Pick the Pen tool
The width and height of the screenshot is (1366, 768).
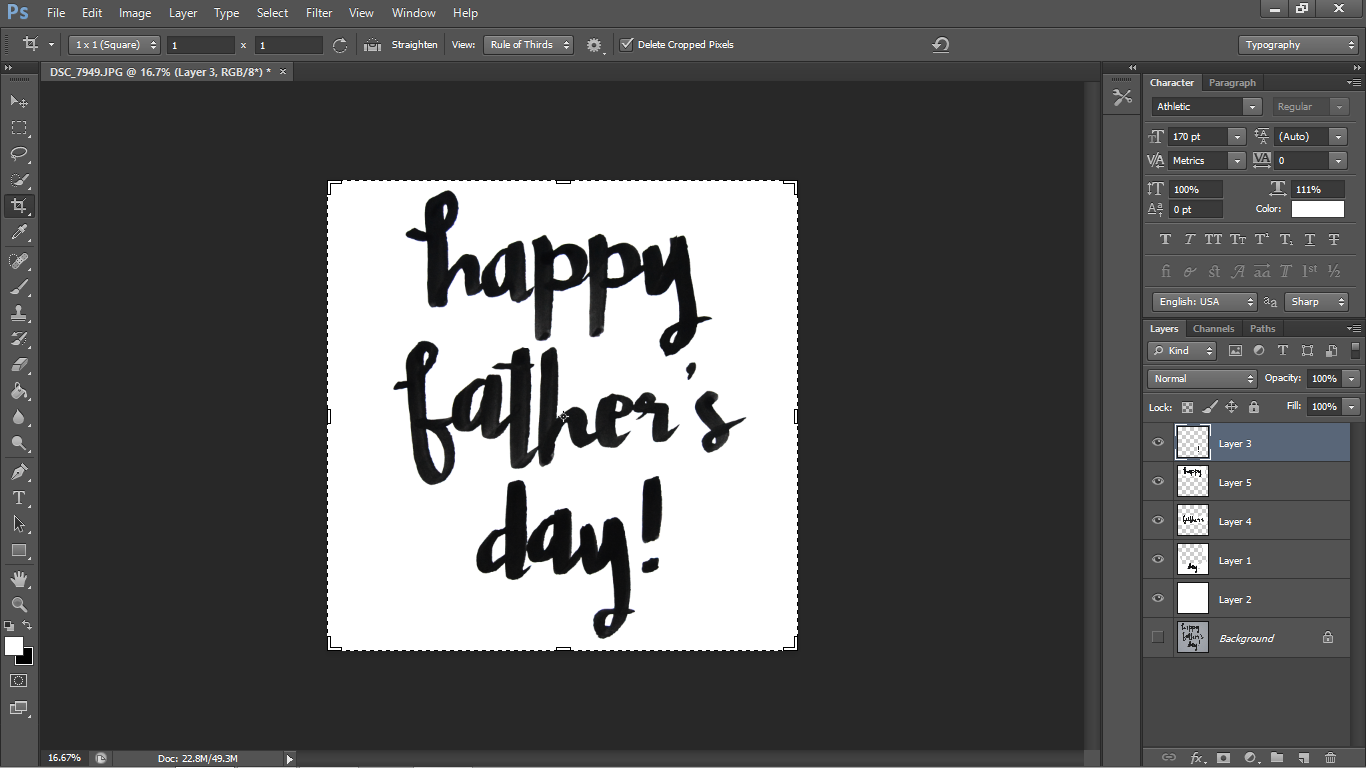(x=19, y=471)
